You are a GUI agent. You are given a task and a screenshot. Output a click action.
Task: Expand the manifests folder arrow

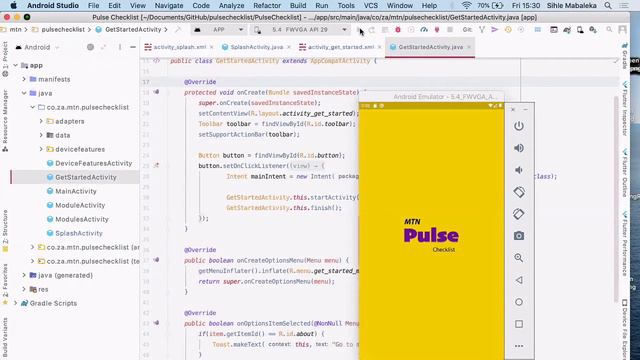point(24,79)
